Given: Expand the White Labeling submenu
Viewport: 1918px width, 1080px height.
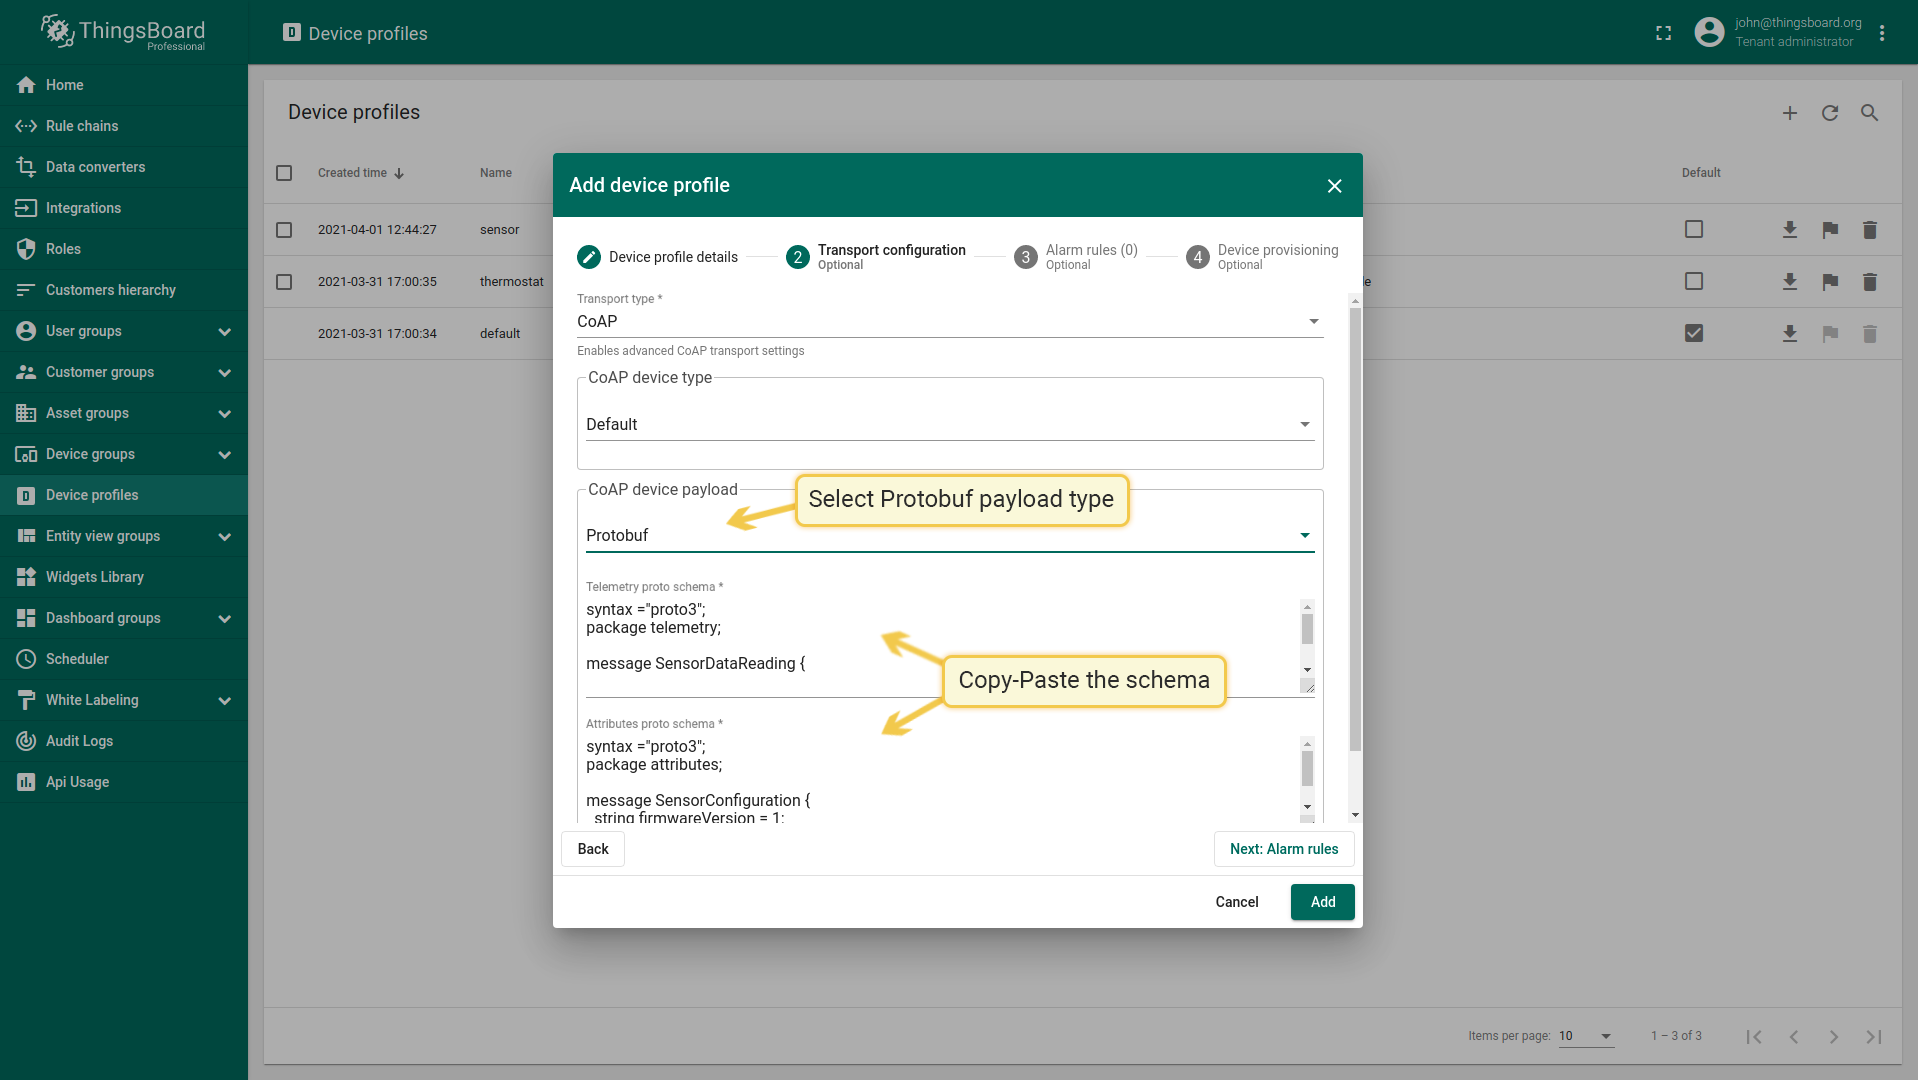Looking at the screenshot, I should (225, 700).
